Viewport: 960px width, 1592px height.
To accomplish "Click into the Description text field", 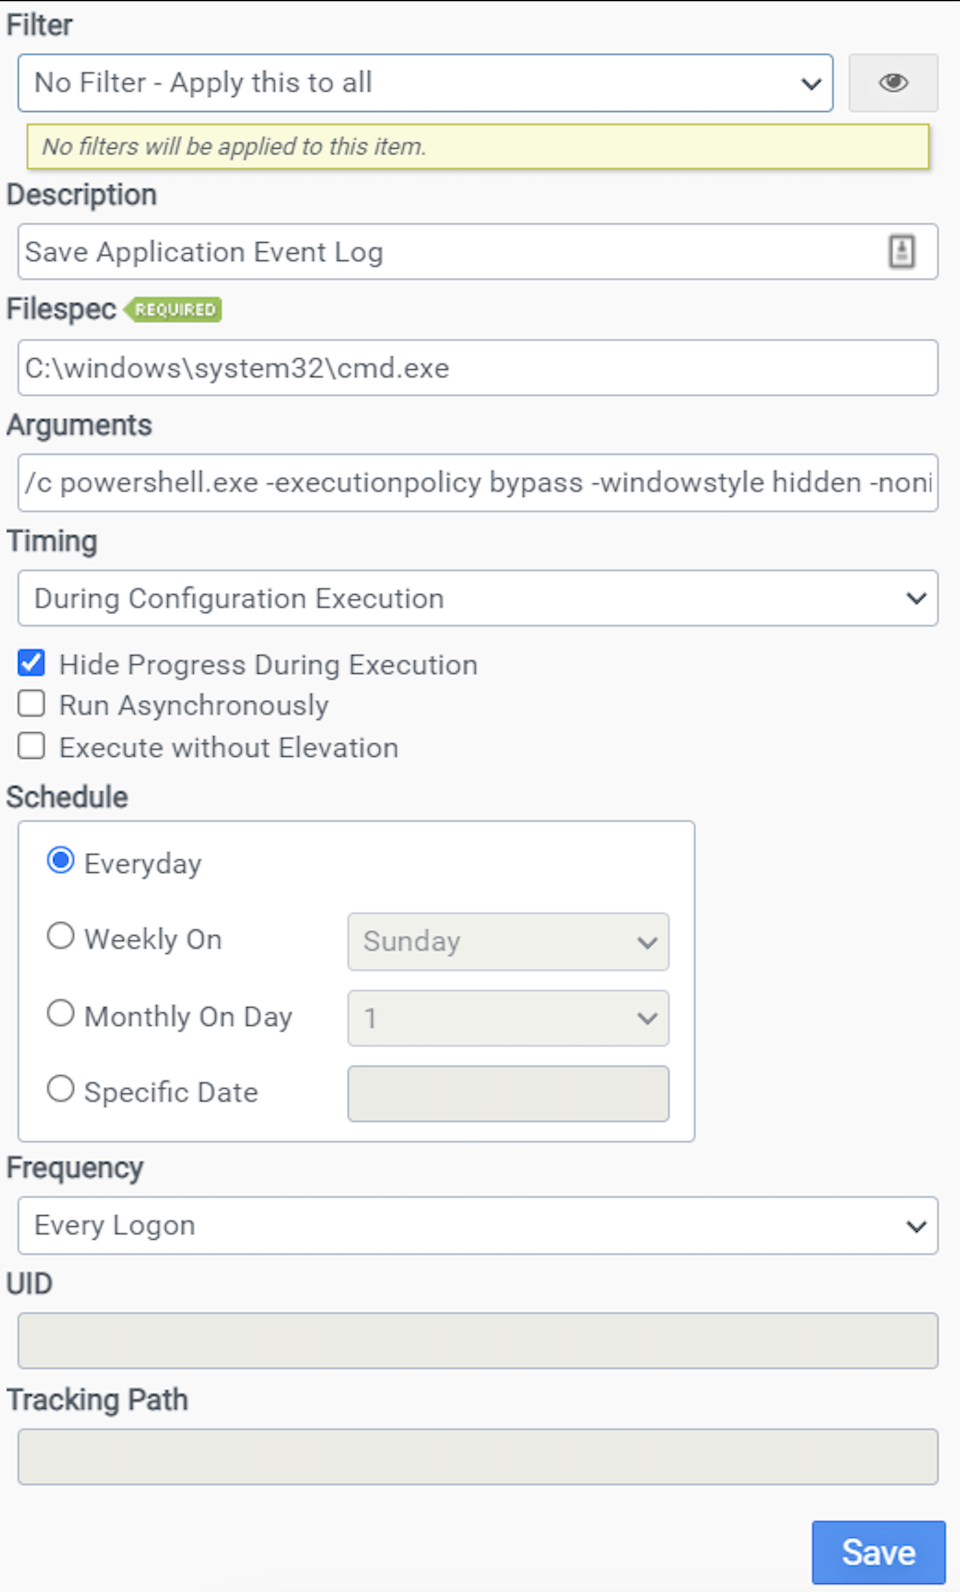I will 478,252.
